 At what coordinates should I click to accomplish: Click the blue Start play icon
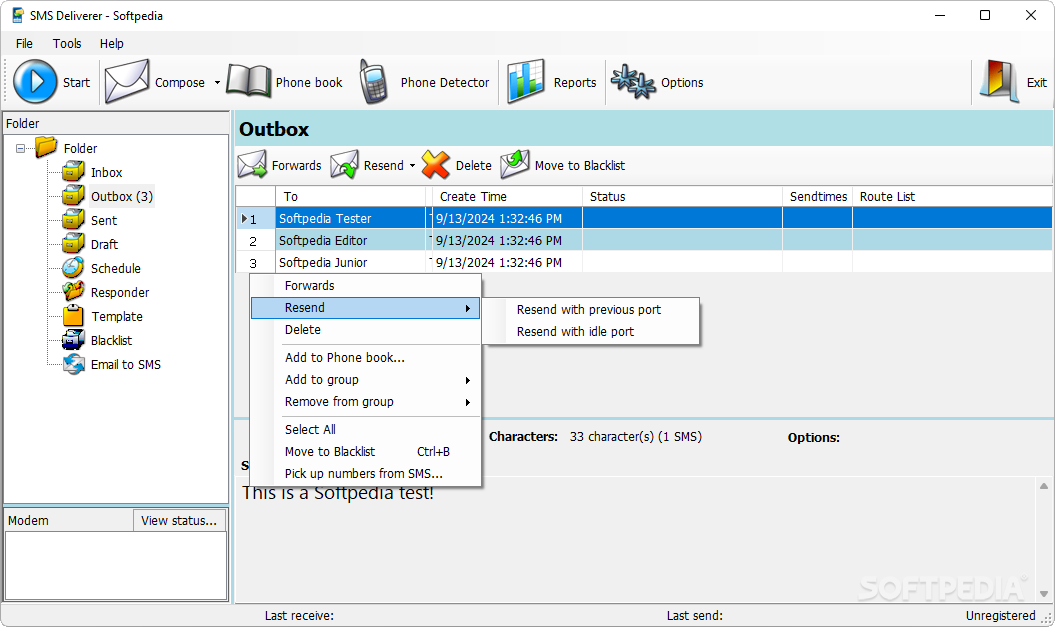(x=35, y=81)
